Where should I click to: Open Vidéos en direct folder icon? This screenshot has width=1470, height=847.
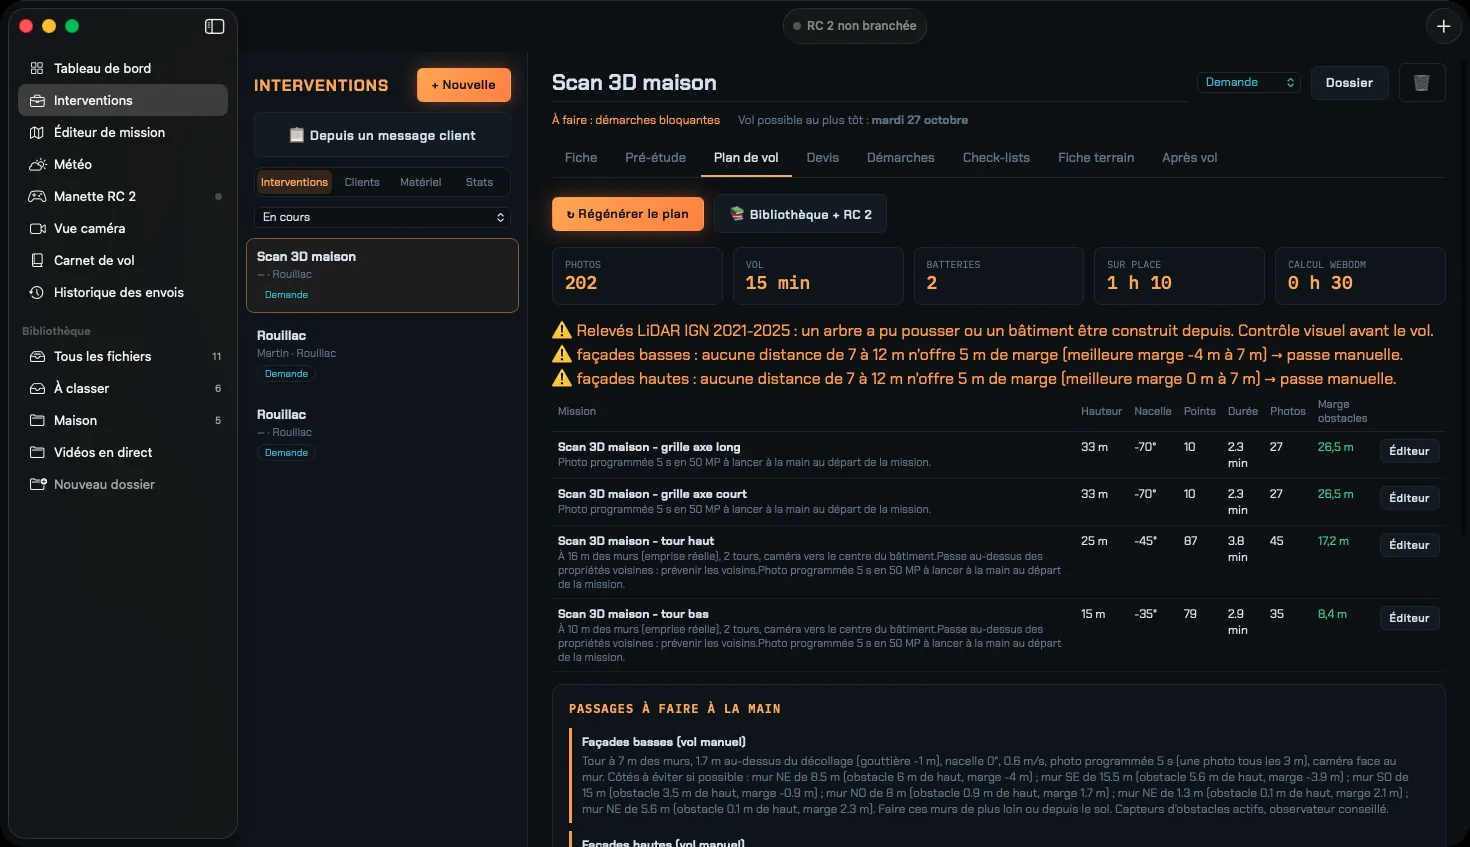pos(37,452)
